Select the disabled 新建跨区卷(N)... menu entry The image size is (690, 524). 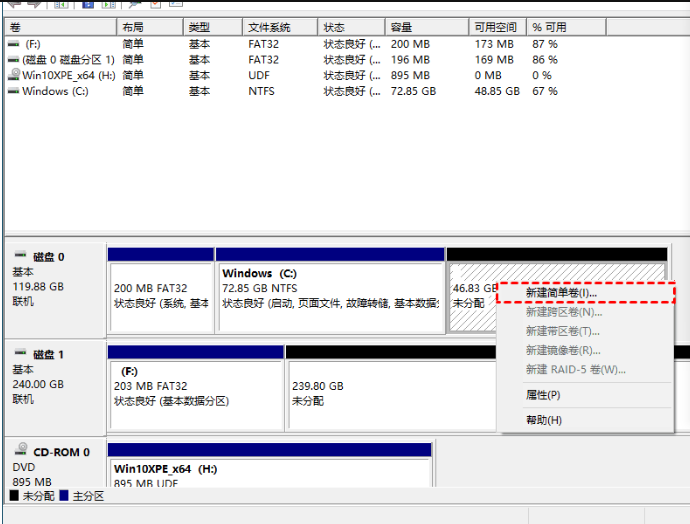pyautogui.click(x=585, y=312)
